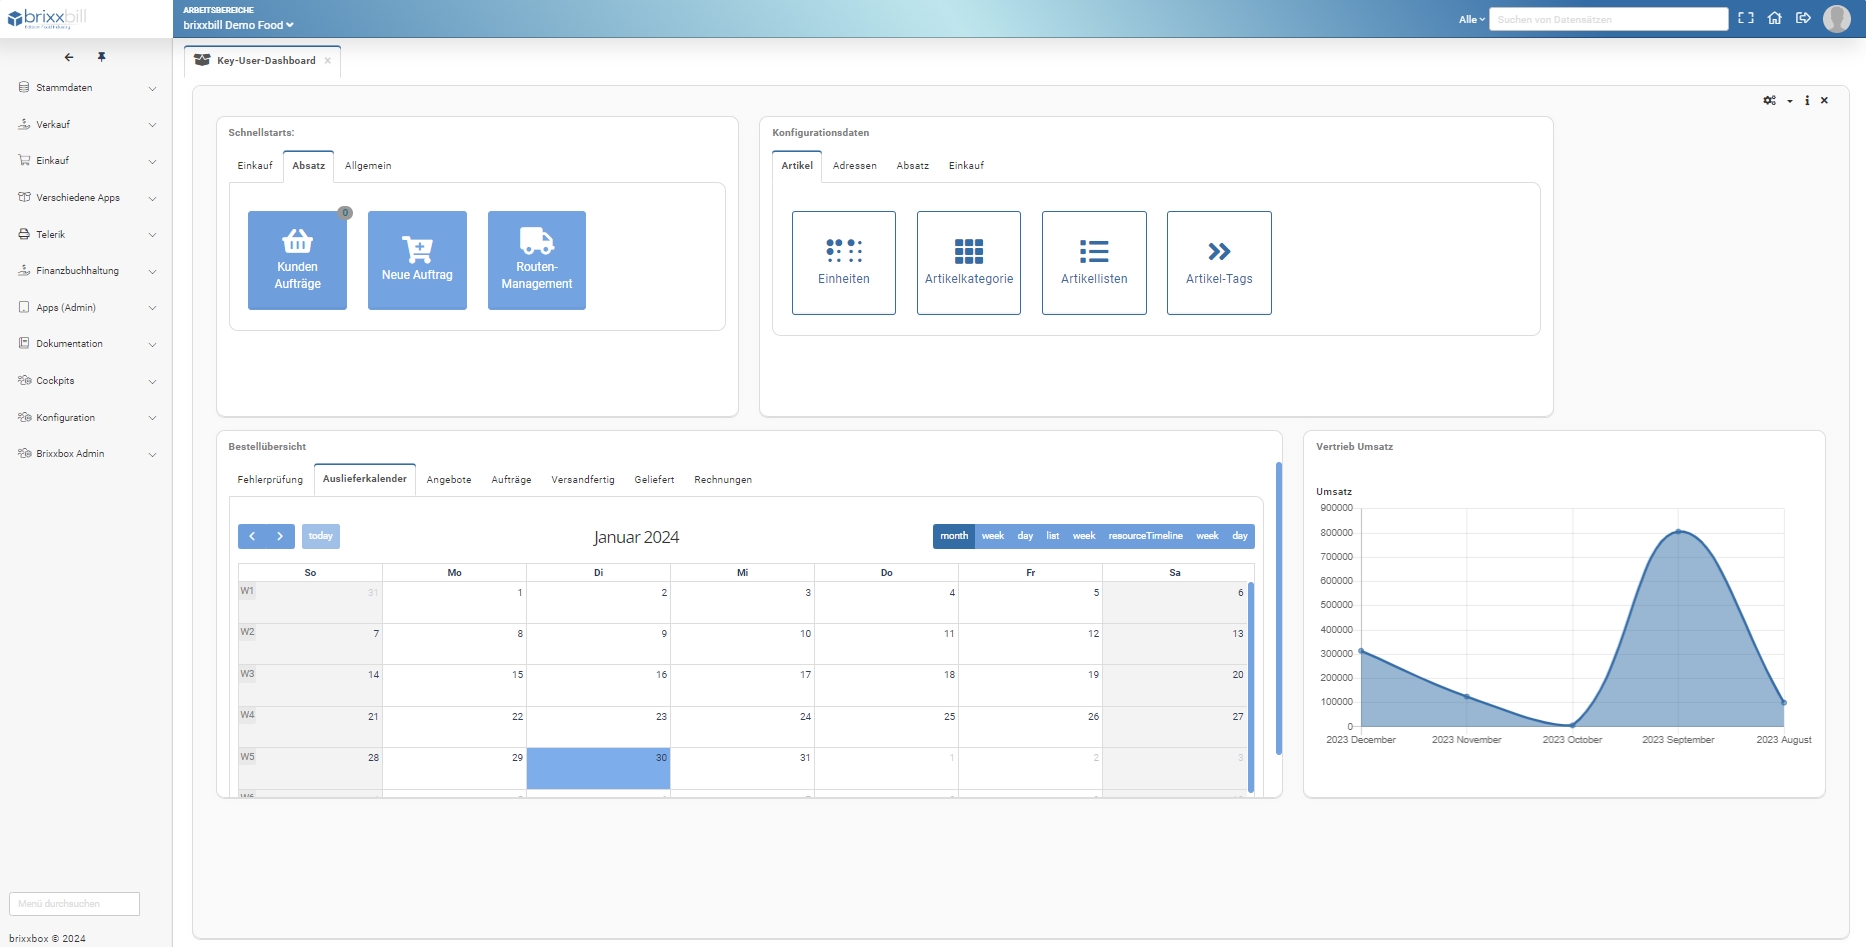
Task: Click the sidebar back arrow
Action: tap(69, 57)
